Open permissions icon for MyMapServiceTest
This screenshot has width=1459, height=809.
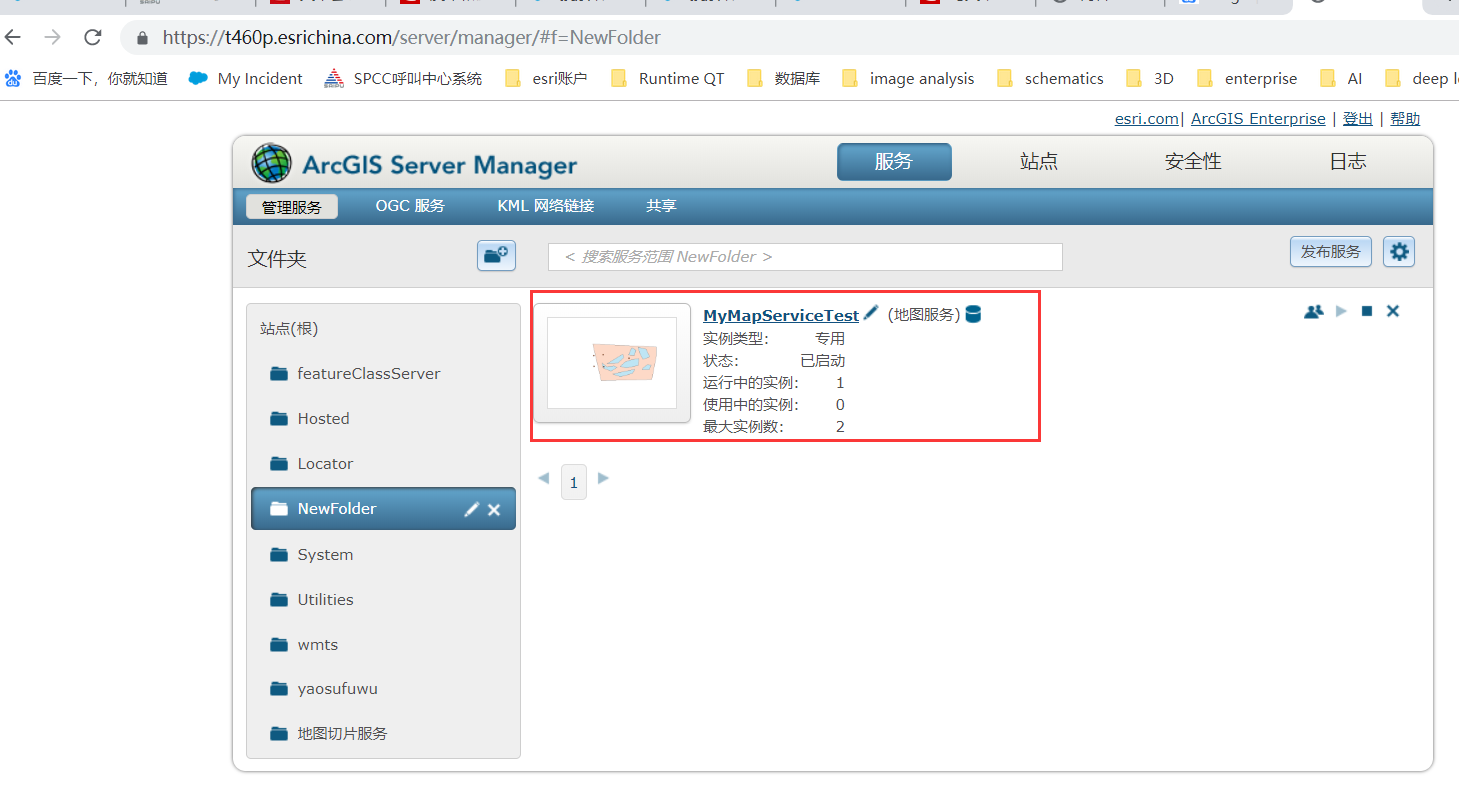(1313, 311)
